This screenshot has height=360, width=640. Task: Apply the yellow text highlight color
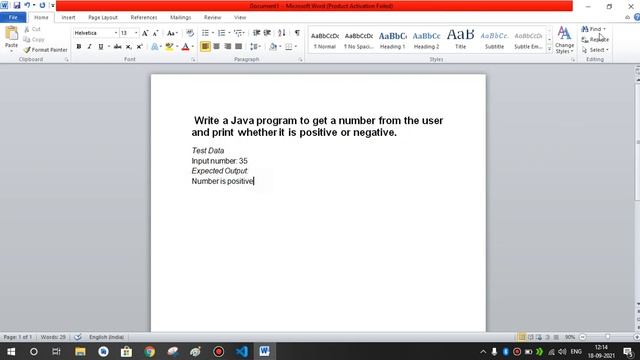(x=169, y=47)
